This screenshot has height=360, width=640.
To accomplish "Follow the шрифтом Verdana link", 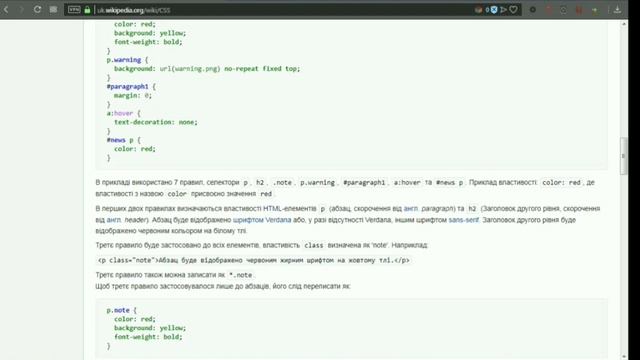I will pos(262,220).
